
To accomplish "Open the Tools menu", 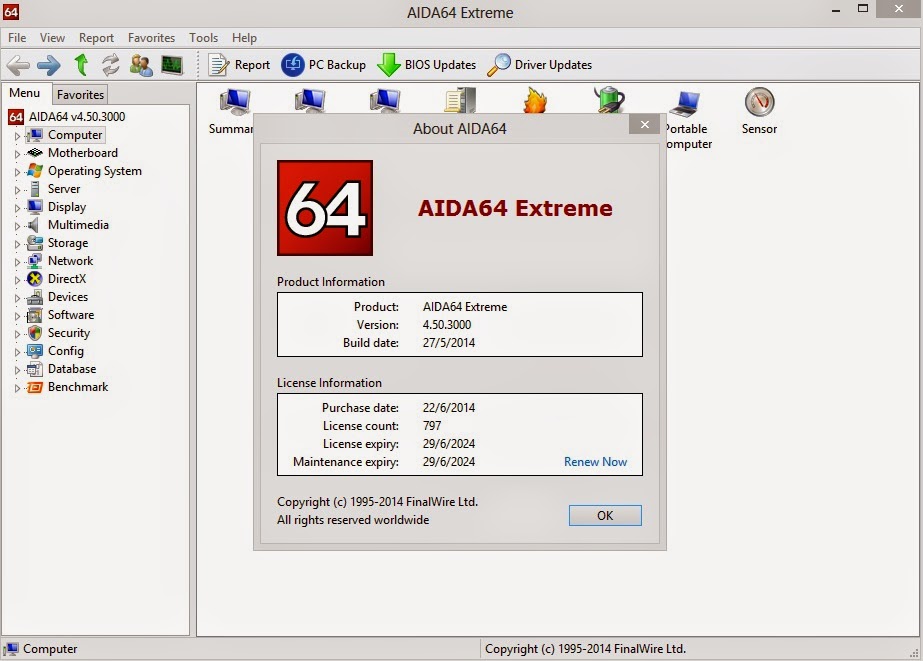I will (x=204, y=38).
